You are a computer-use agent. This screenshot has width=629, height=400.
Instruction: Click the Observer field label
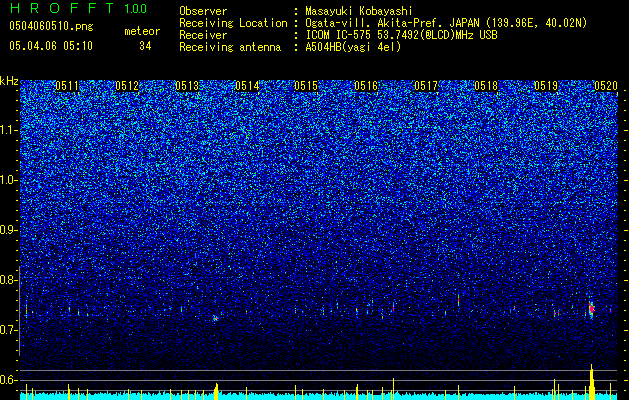[203, 11]
